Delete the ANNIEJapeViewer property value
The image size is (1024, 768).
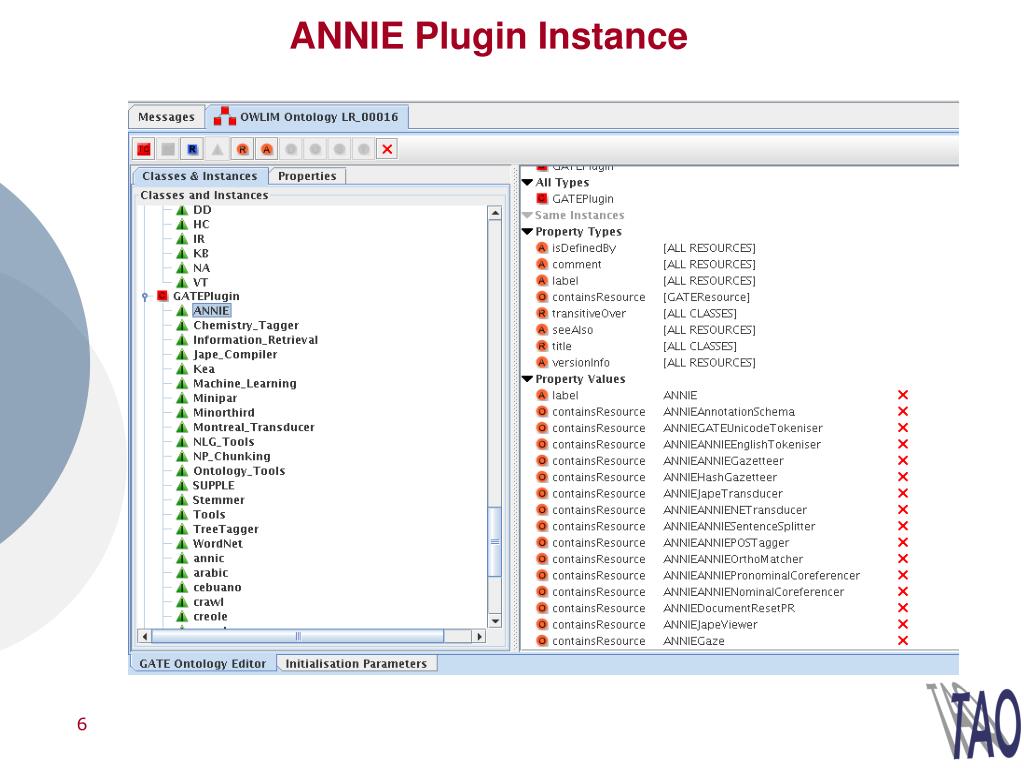pyautogui.click(x=903, y=624)
